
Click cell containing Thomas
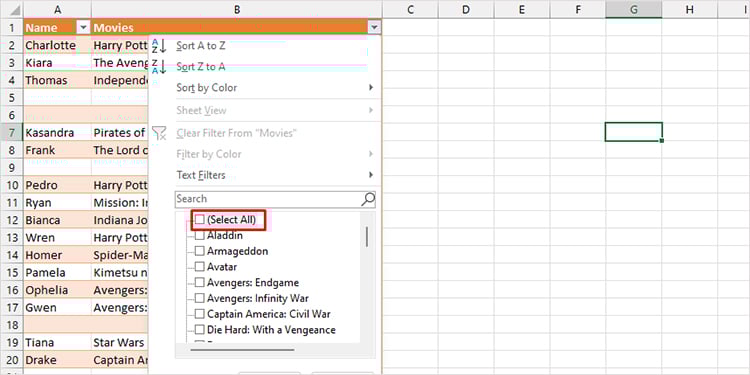pyautogui.click(x=57, y=80)
